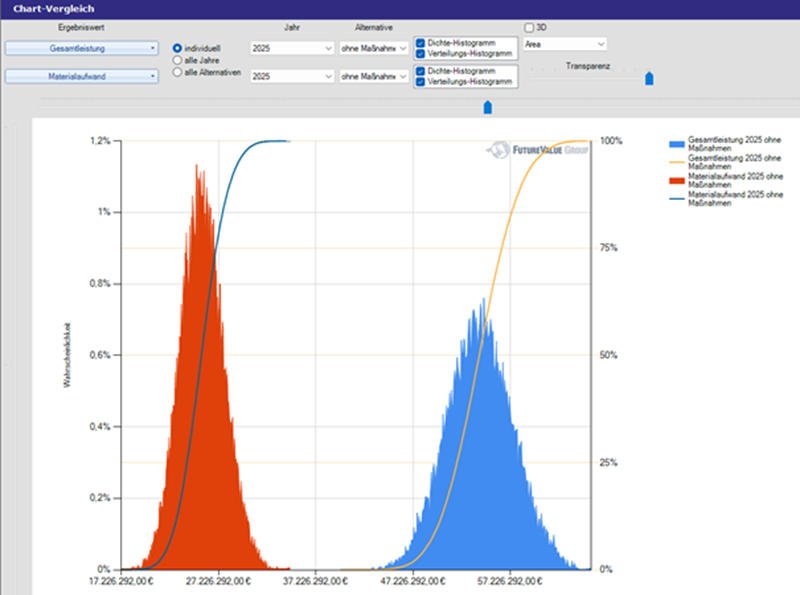Expand the first row's 'ohne Maßnahmen' alternative dropdown
This screenshot has height=595, width=800.
pos(374,48)
